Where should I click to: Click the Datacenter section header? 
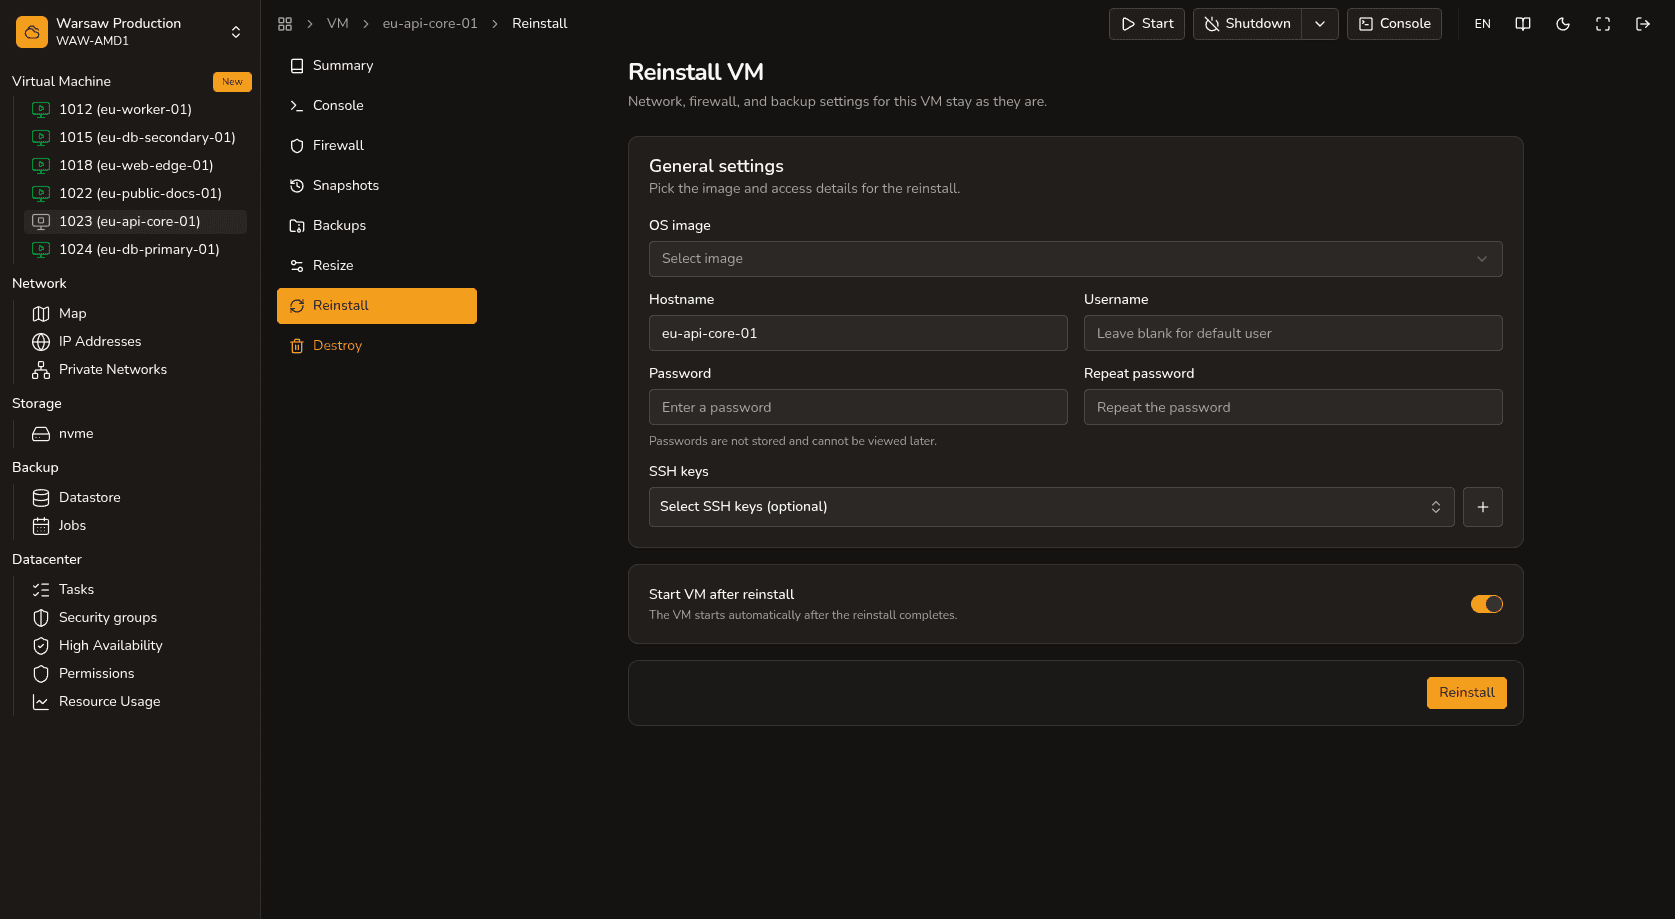click(x=47, y=560)
